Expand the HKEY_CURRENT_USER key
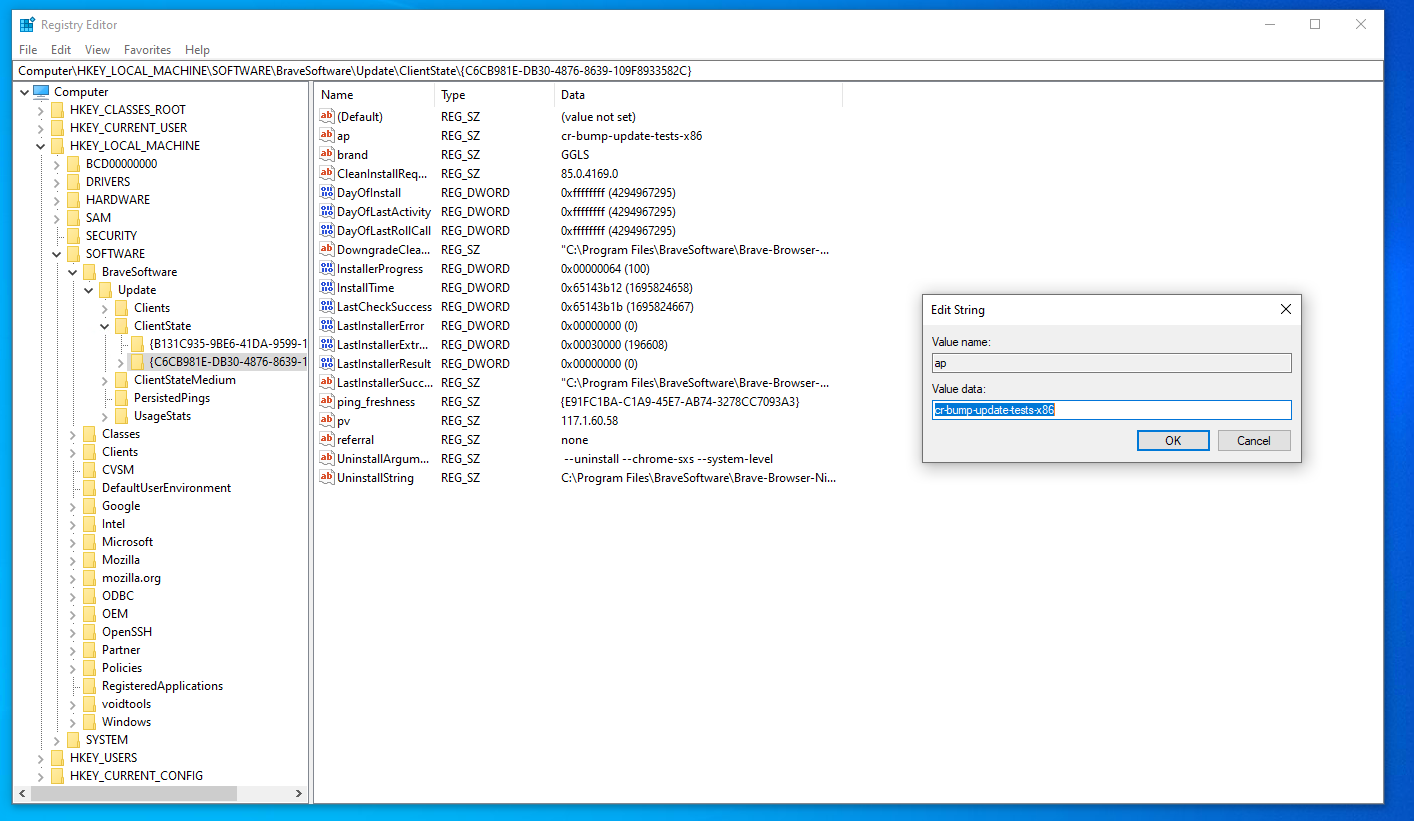The image size is (1414, 821). 39,127
